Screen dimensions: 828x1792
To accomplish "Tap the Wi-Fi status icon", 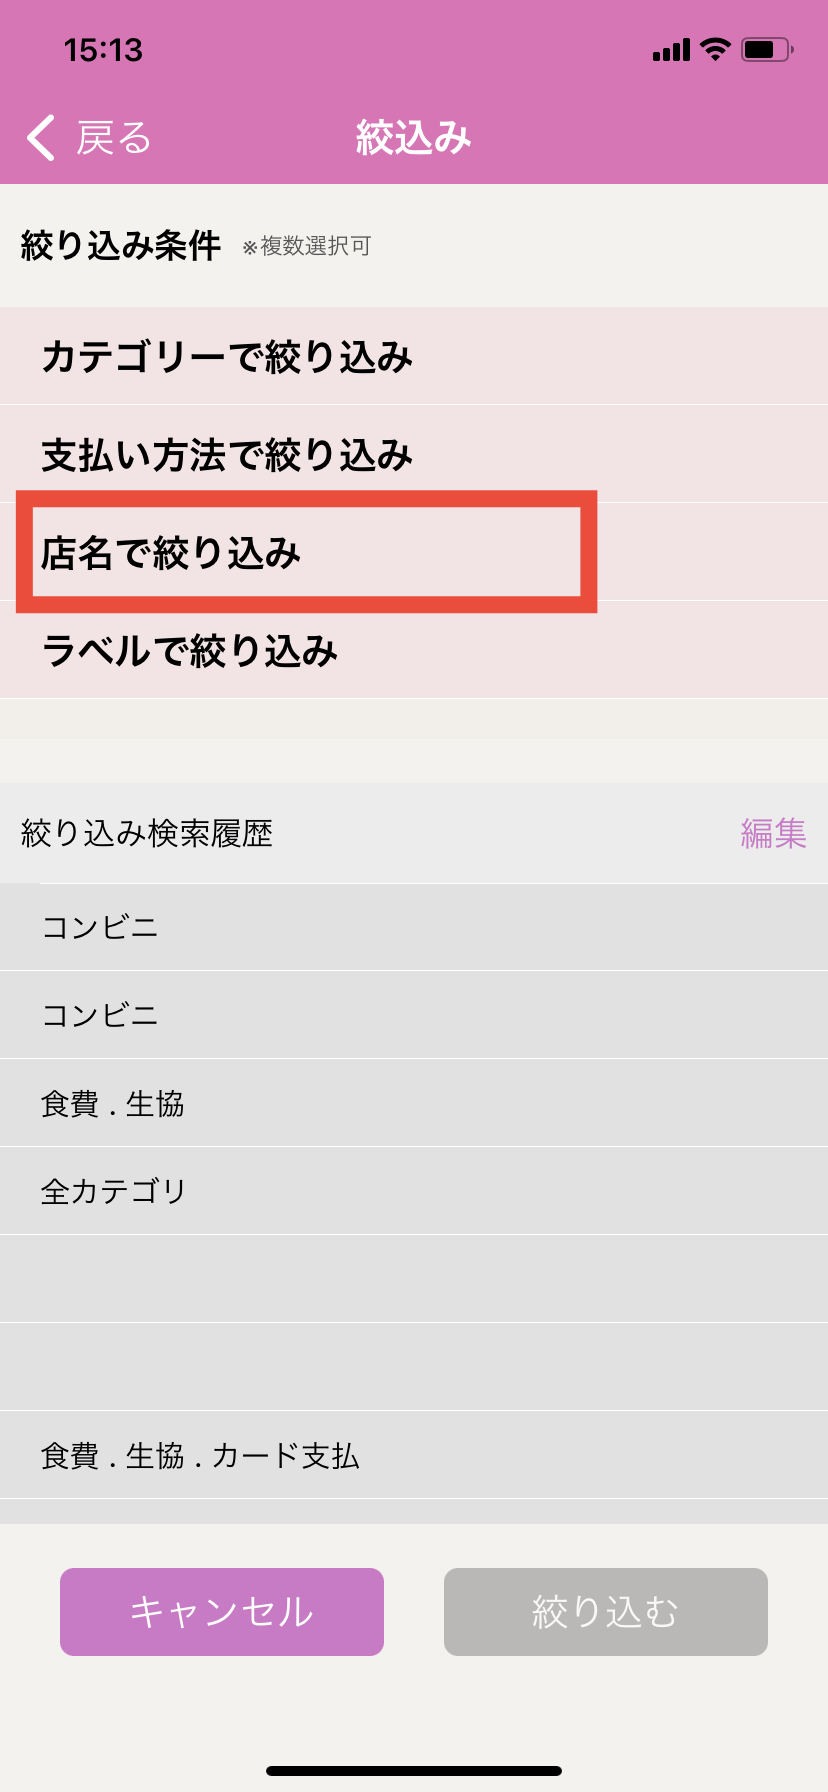I will click(x=715, y=49).
